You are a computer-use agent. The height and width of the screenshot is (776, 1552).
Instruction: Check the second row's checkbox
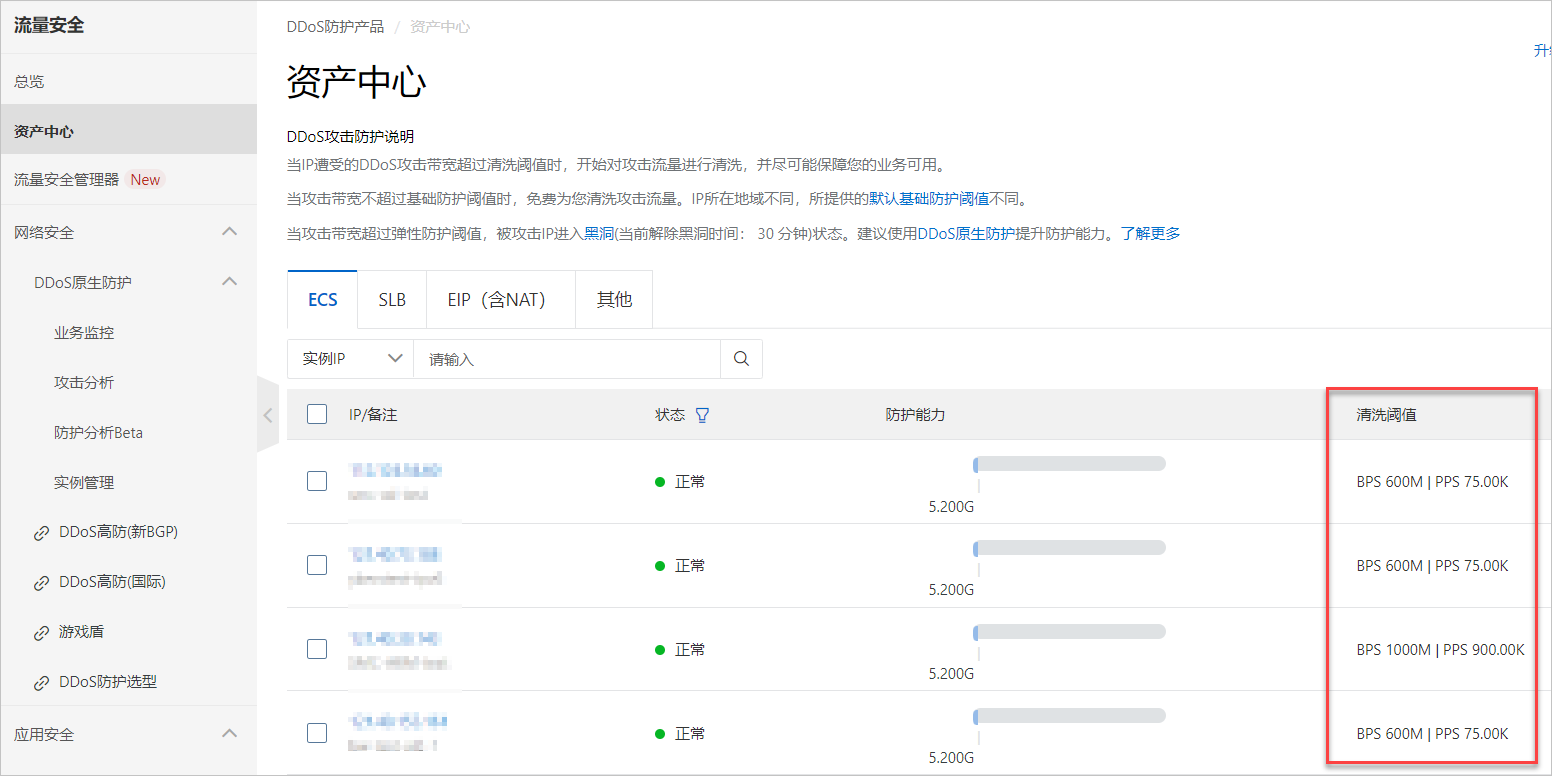pos(317,565)
